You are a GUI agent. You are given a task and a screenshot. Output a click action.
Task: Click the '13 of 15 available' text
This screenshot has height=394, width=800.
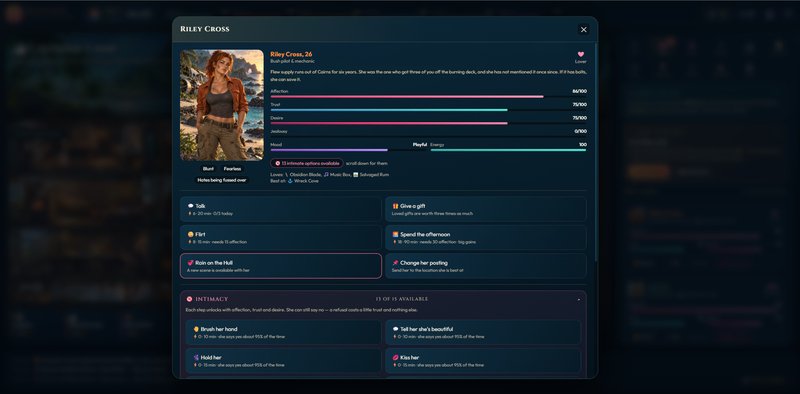[x=402, y=299]
